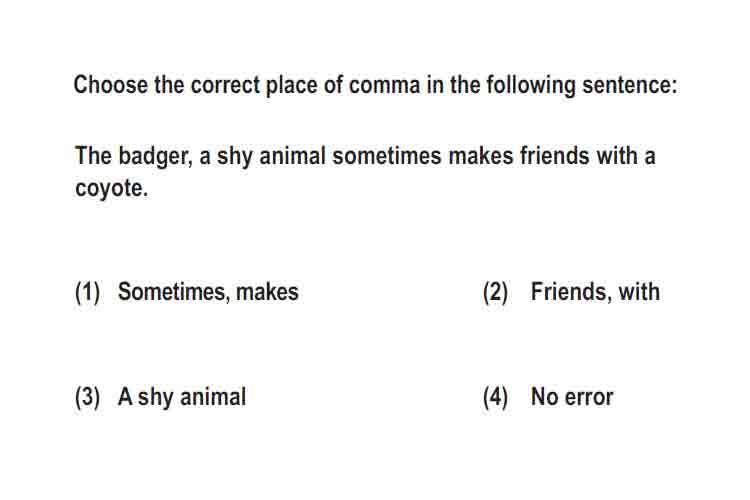Click the "(4)" option number

(x=495, y=398)
